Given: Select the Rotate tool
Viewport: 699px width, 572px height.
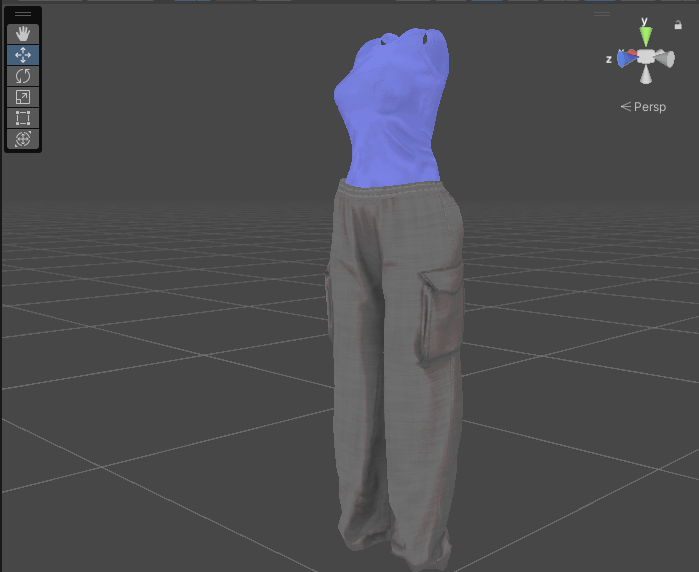Looking at the screenshot, I should click(23, 76).
